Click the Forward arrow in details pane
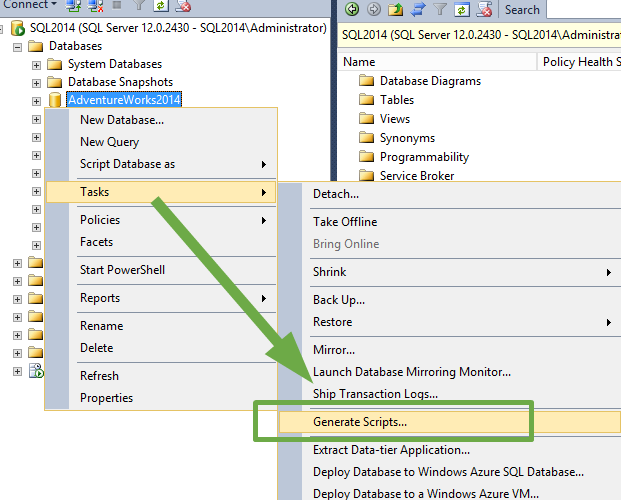The image size is (621, 500). [x=373, y=9]
